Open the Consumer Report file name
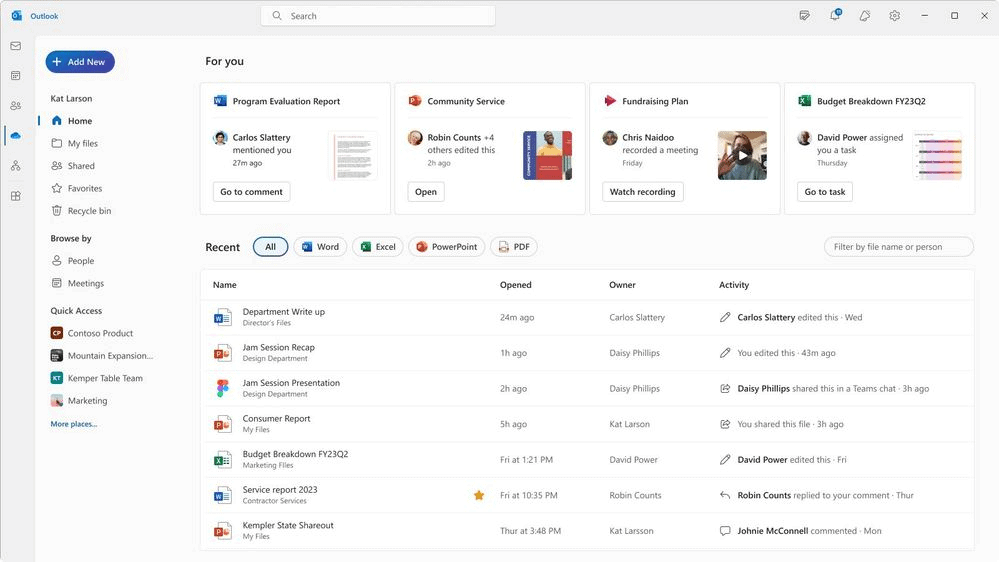The height and width of the screenshot is (562, 999). (x=277, y=419)
